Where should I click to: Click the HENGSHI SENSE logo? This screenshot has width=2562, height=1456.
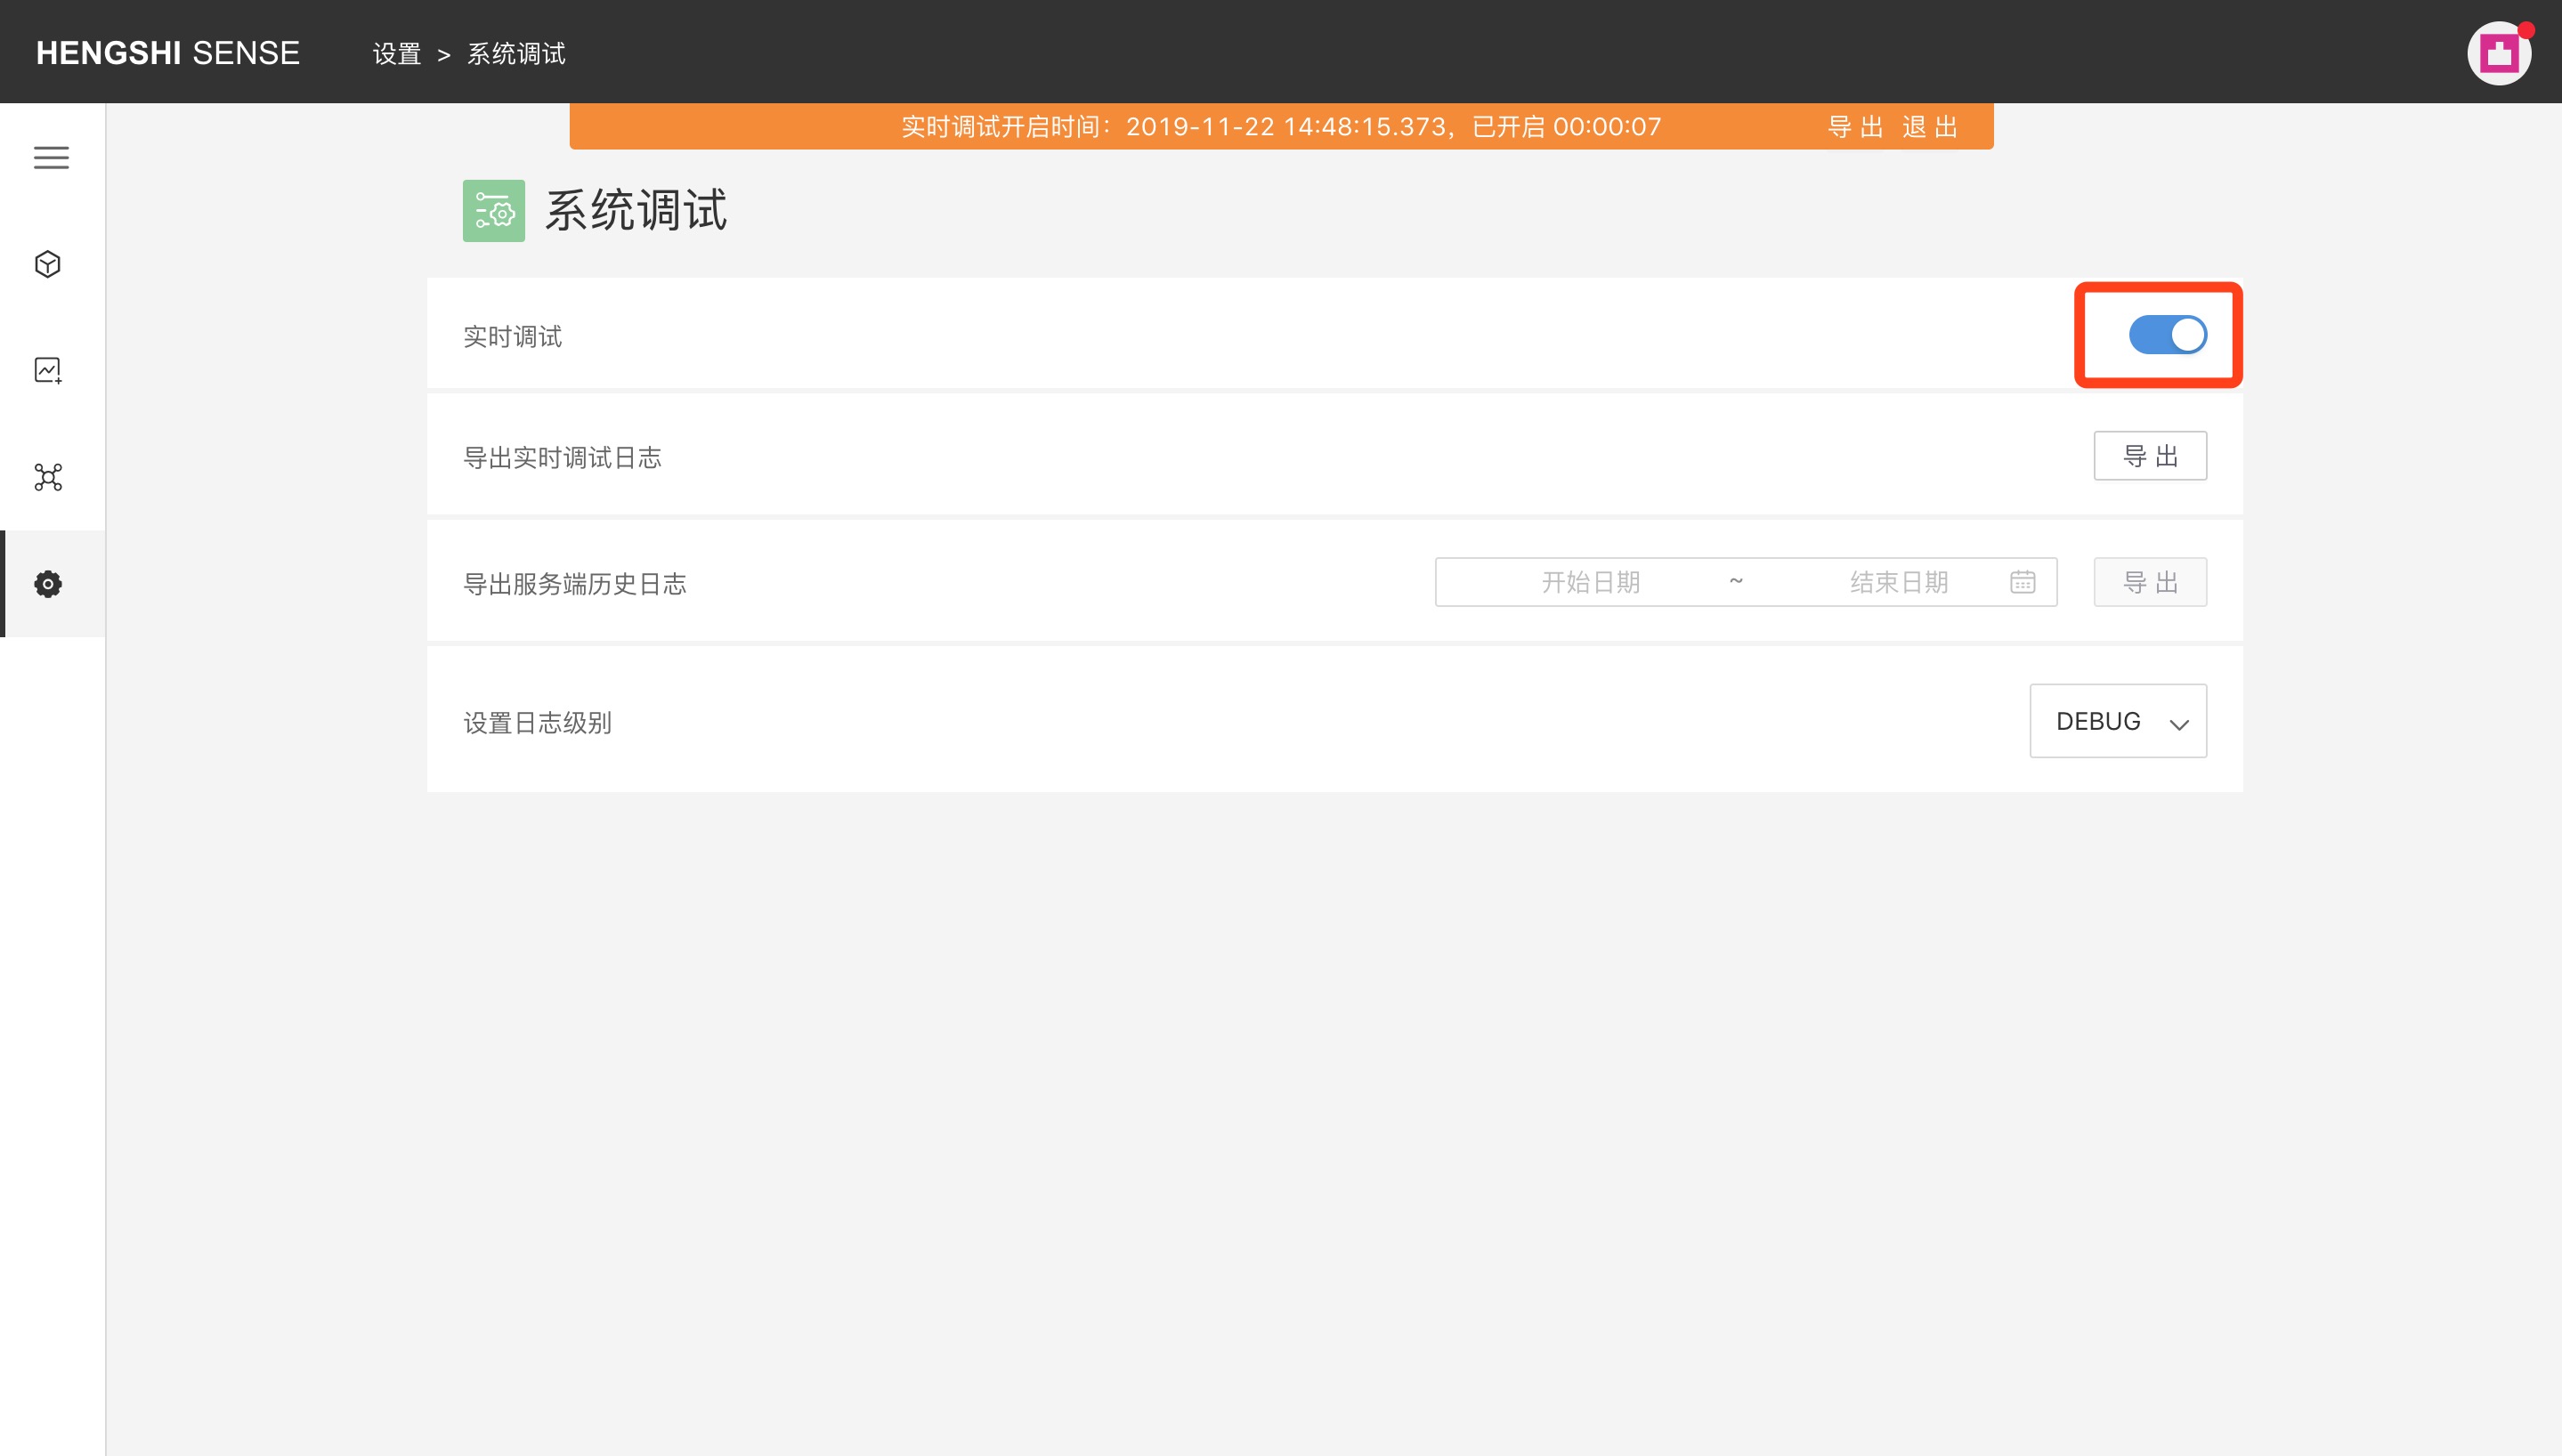point(168,53)
